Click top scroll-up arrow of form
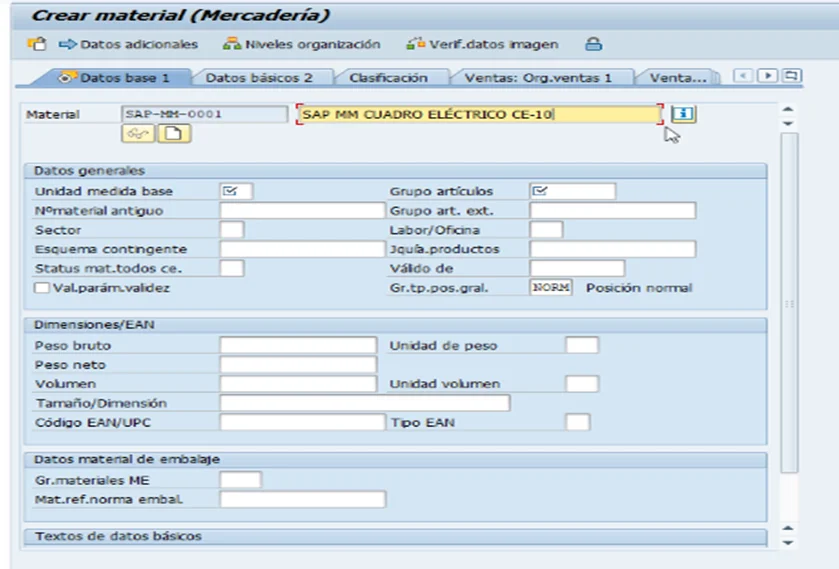This screenshot has height=569, width=839. click(788, 109)
